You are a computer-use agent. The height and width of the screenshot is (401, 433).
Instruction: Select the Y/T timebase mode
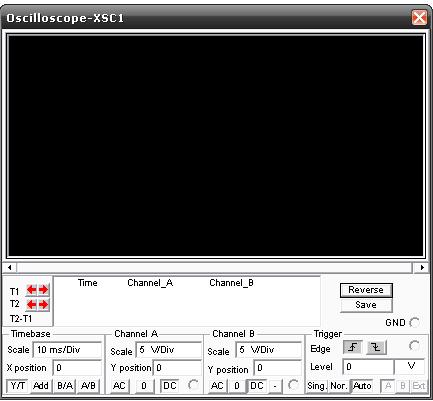pos(17,386)
